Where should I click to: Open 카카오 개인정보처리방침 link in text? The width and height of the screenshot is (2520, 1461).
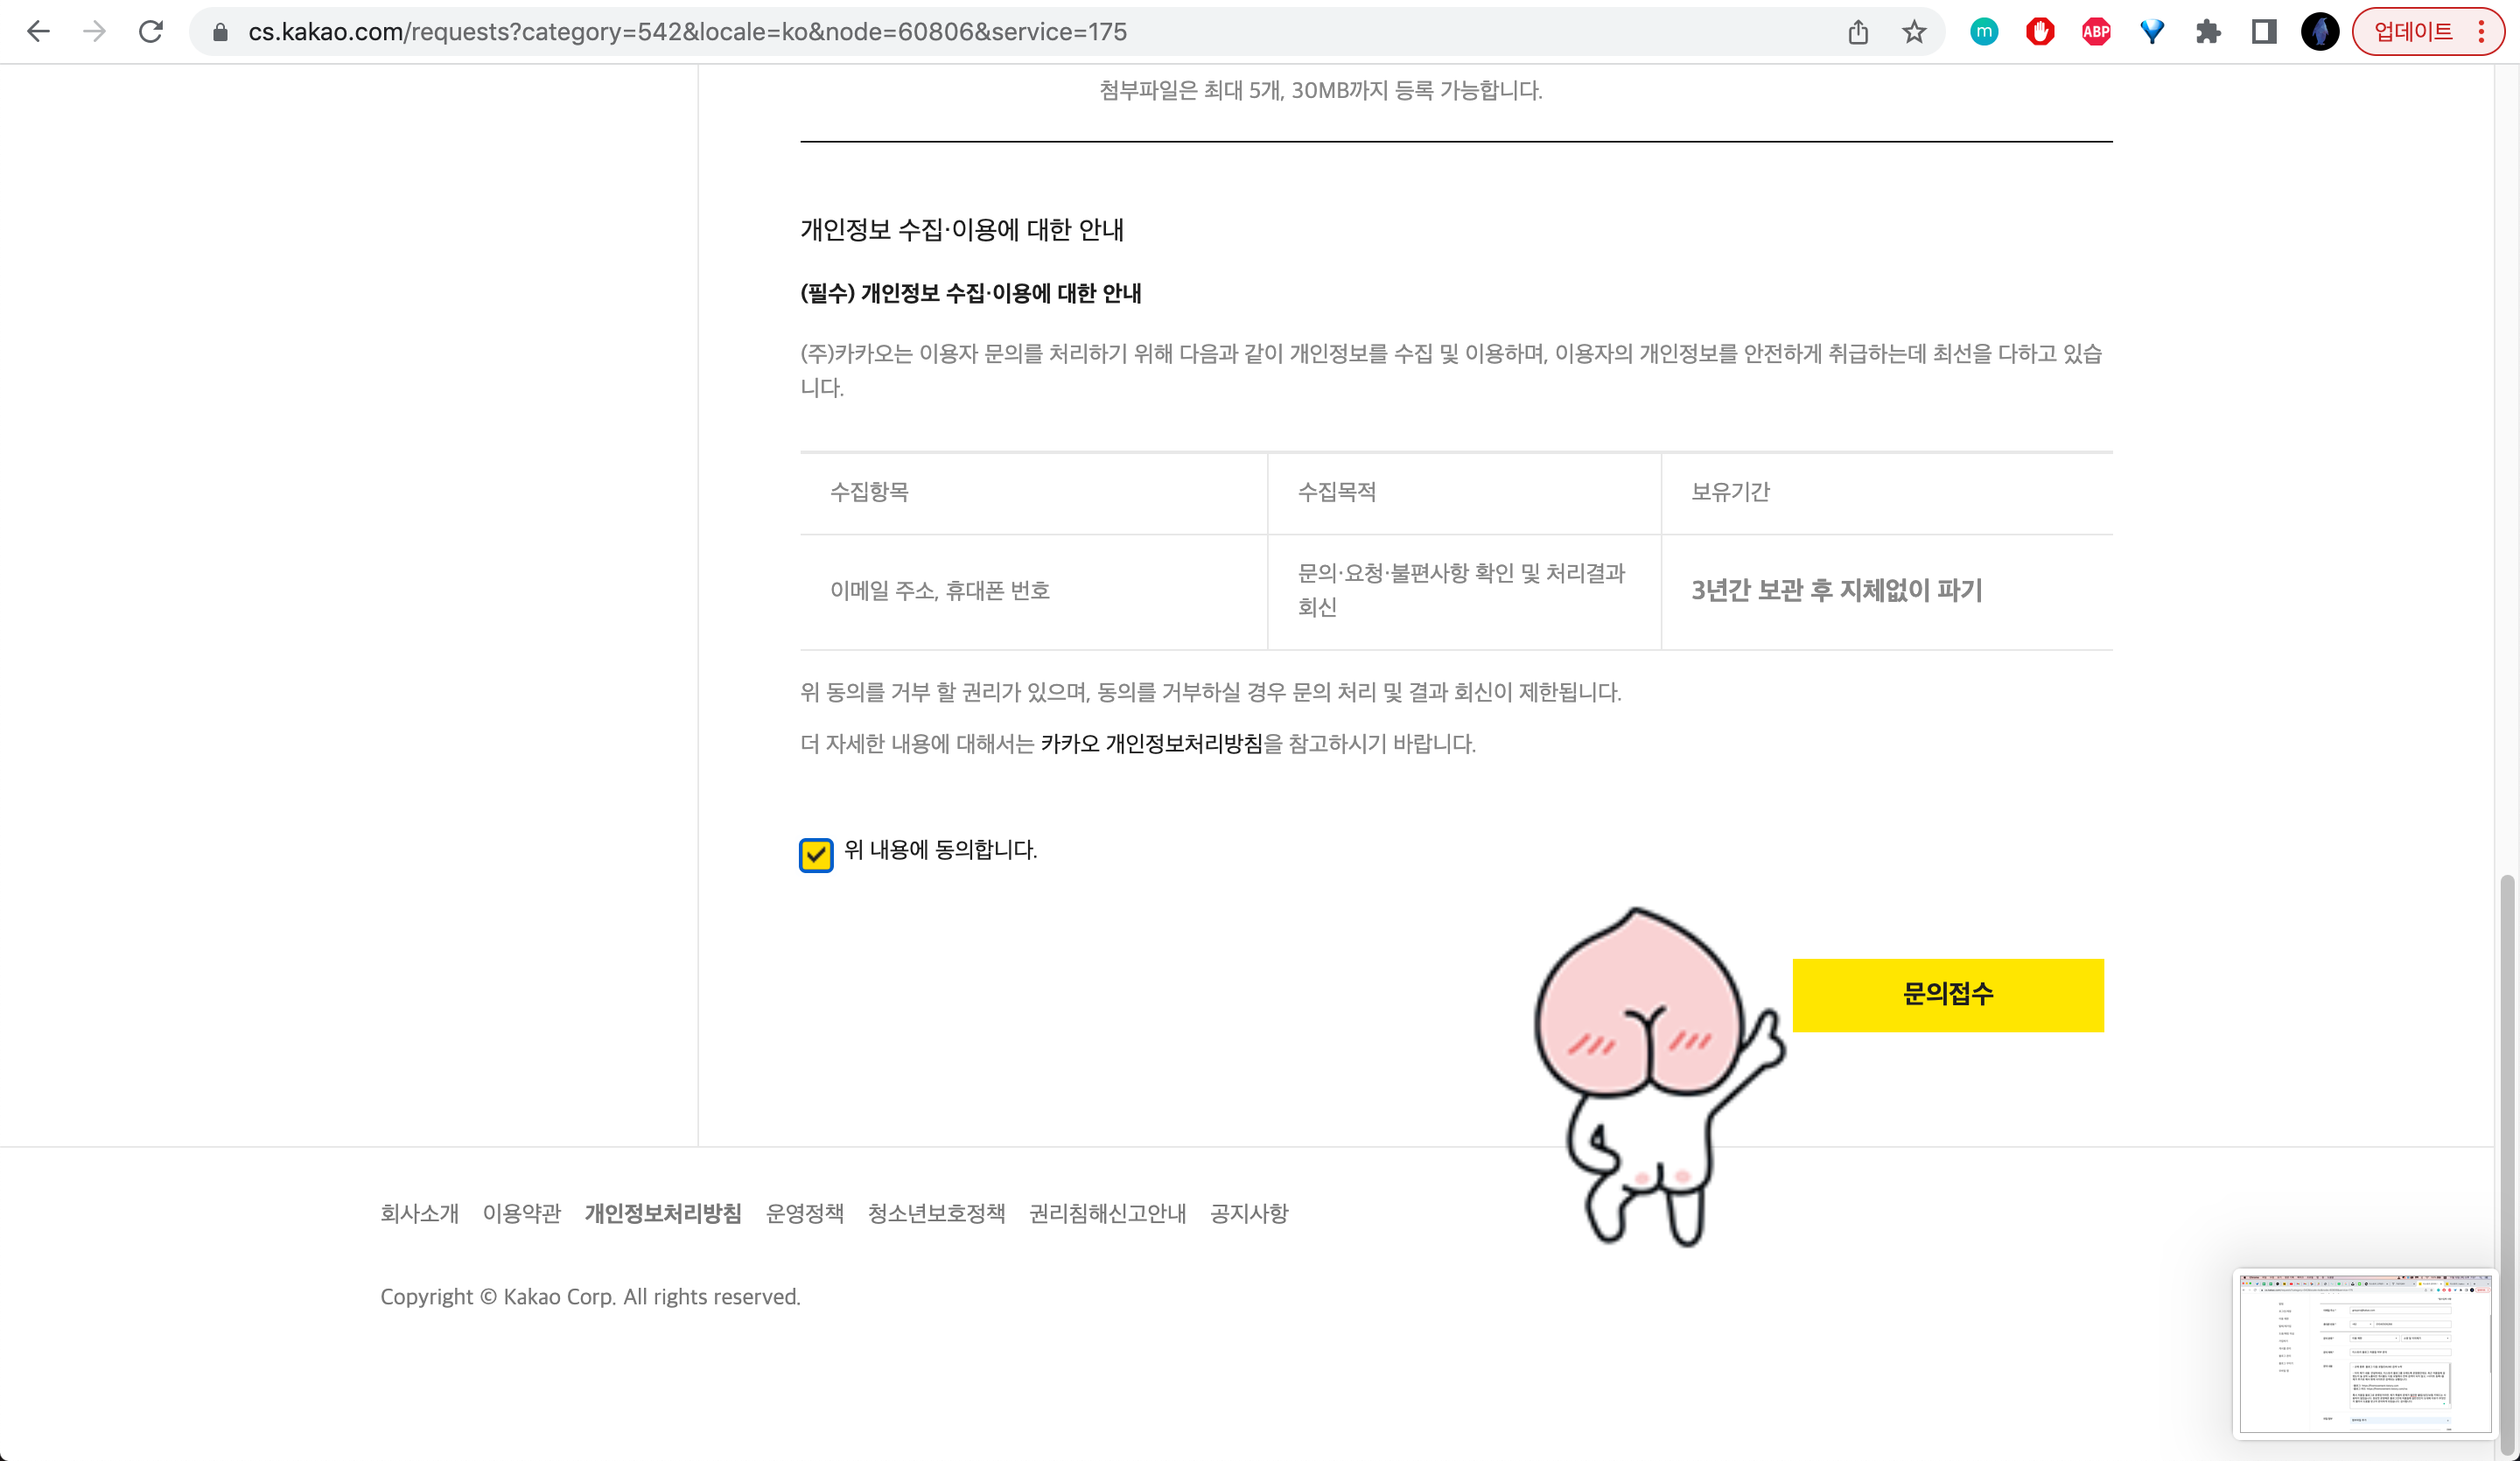pyautogui.click(x=1151, y=744)
